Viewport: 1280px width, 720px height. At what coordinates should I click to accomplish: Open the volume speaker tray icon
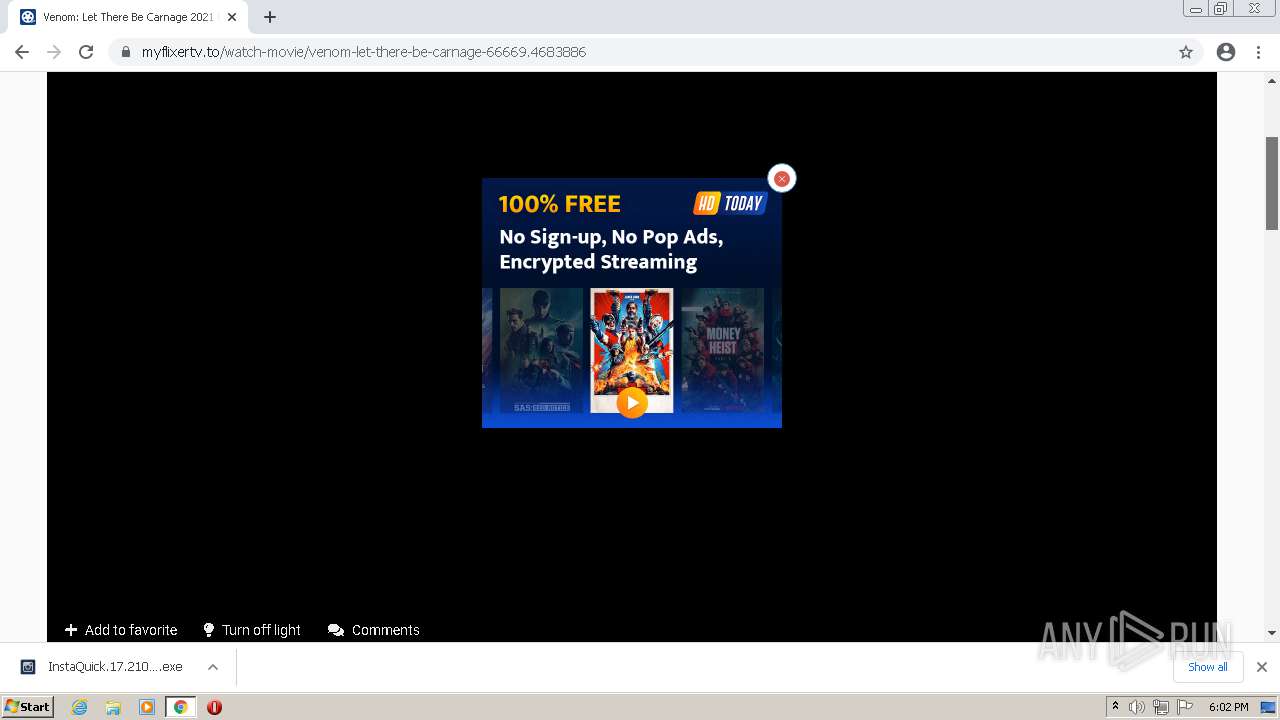[x=1136, y=707]
